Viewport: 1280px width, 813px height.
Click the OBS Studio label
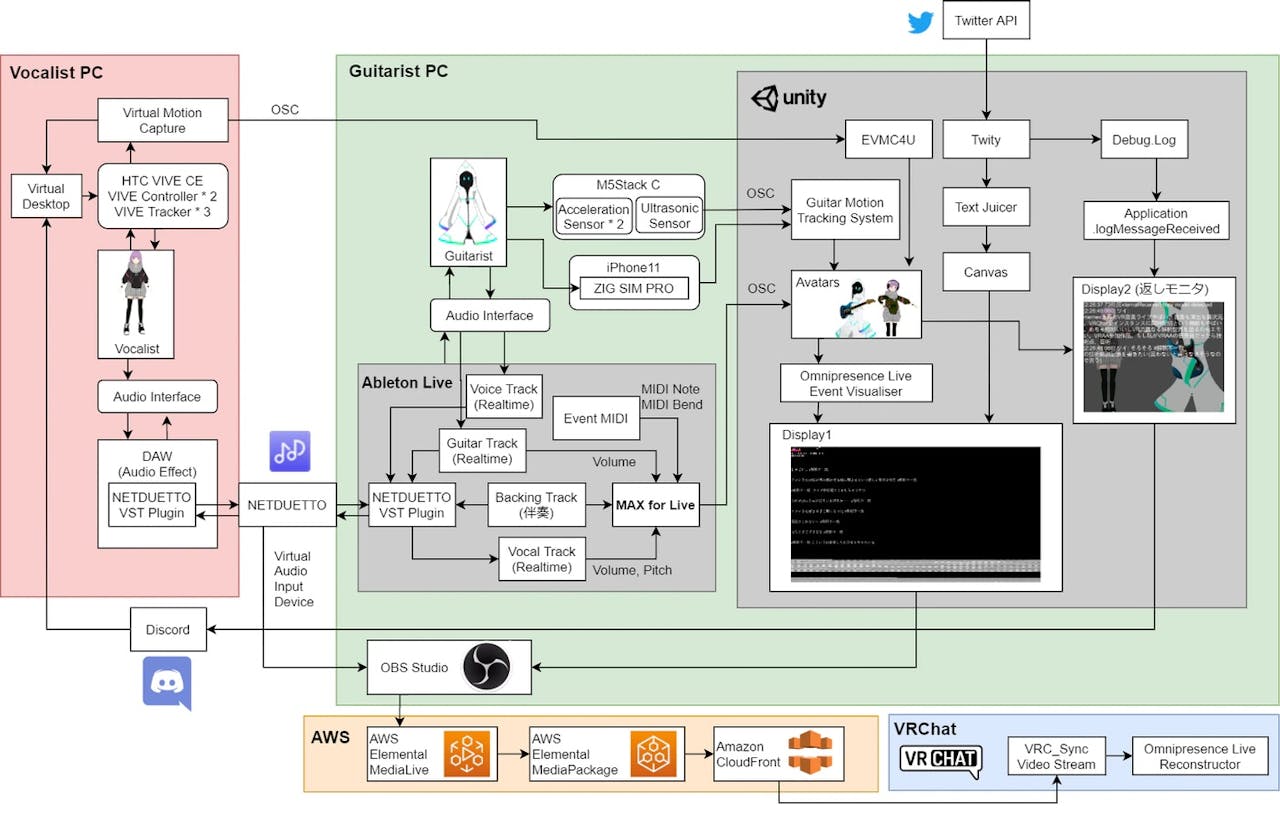414,667
